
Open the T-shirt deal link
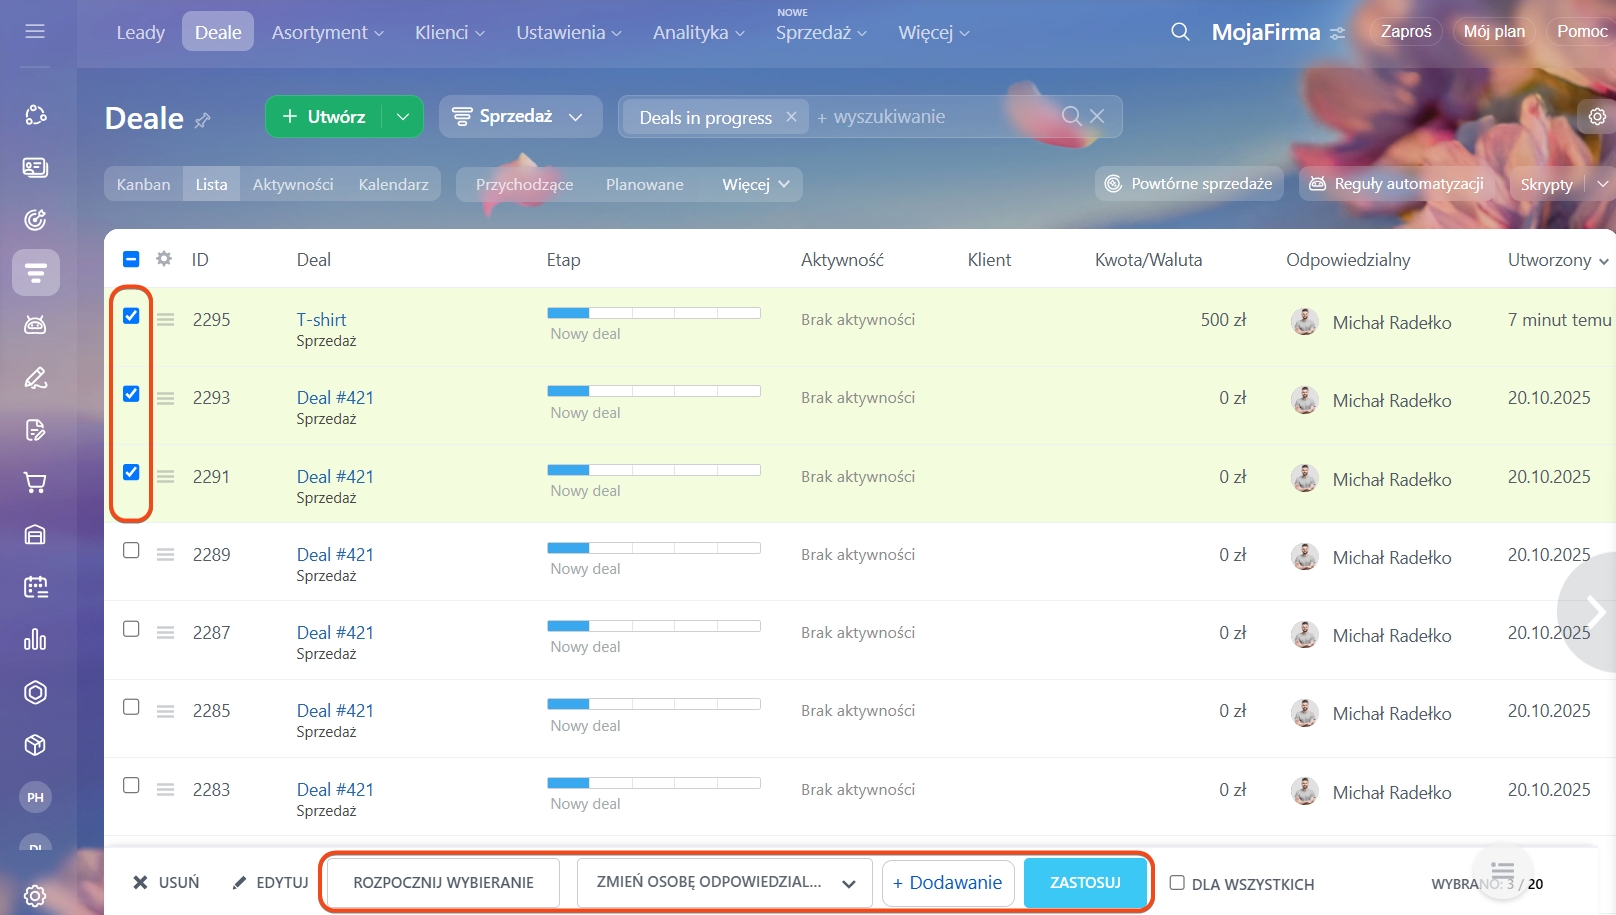click(321, 320)
